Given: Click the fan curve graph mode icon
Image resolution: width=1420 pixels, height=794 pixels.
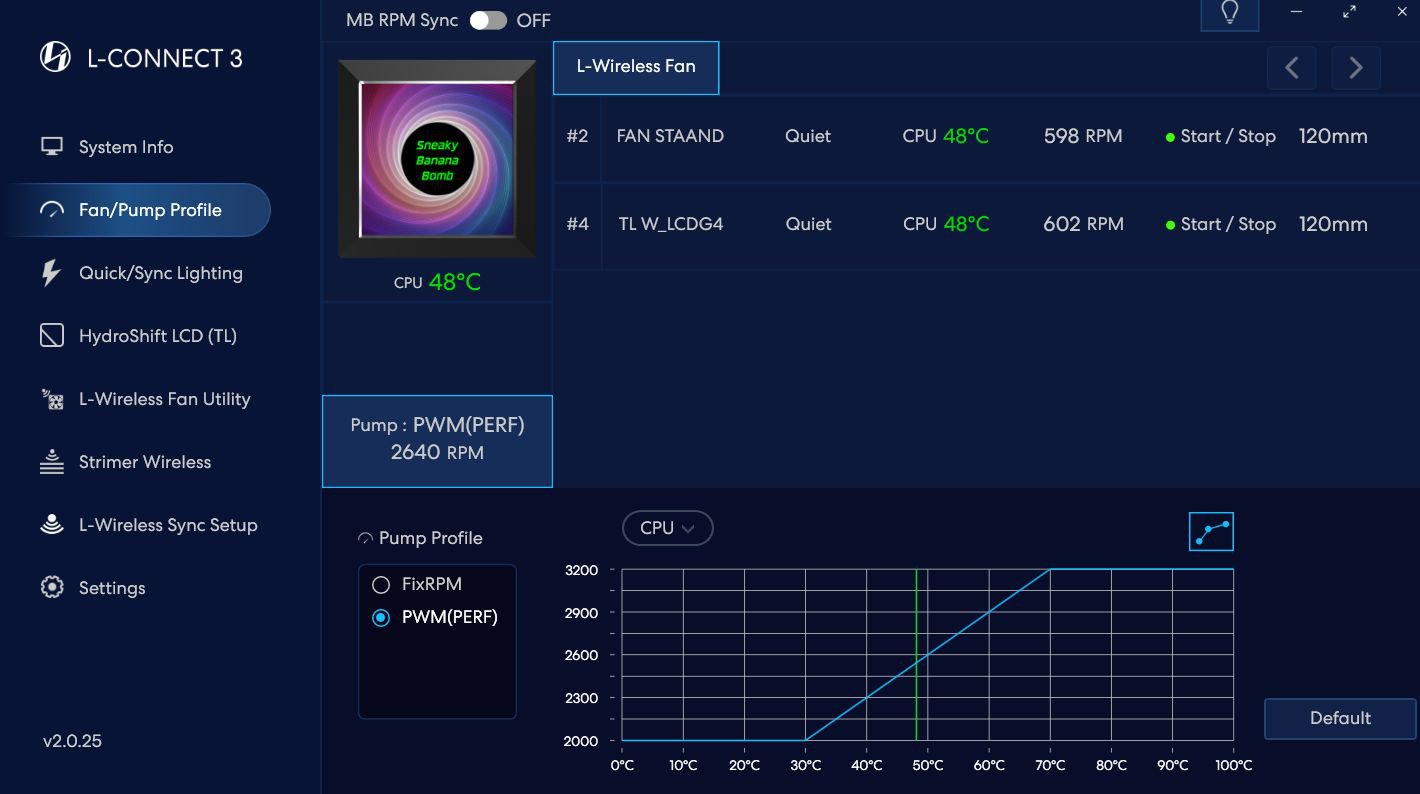Looking at the screenshot, I should click(1211, 531).
